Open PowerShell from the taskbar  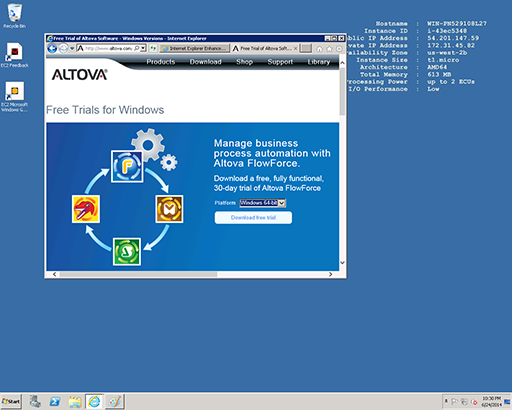(55, 401)
